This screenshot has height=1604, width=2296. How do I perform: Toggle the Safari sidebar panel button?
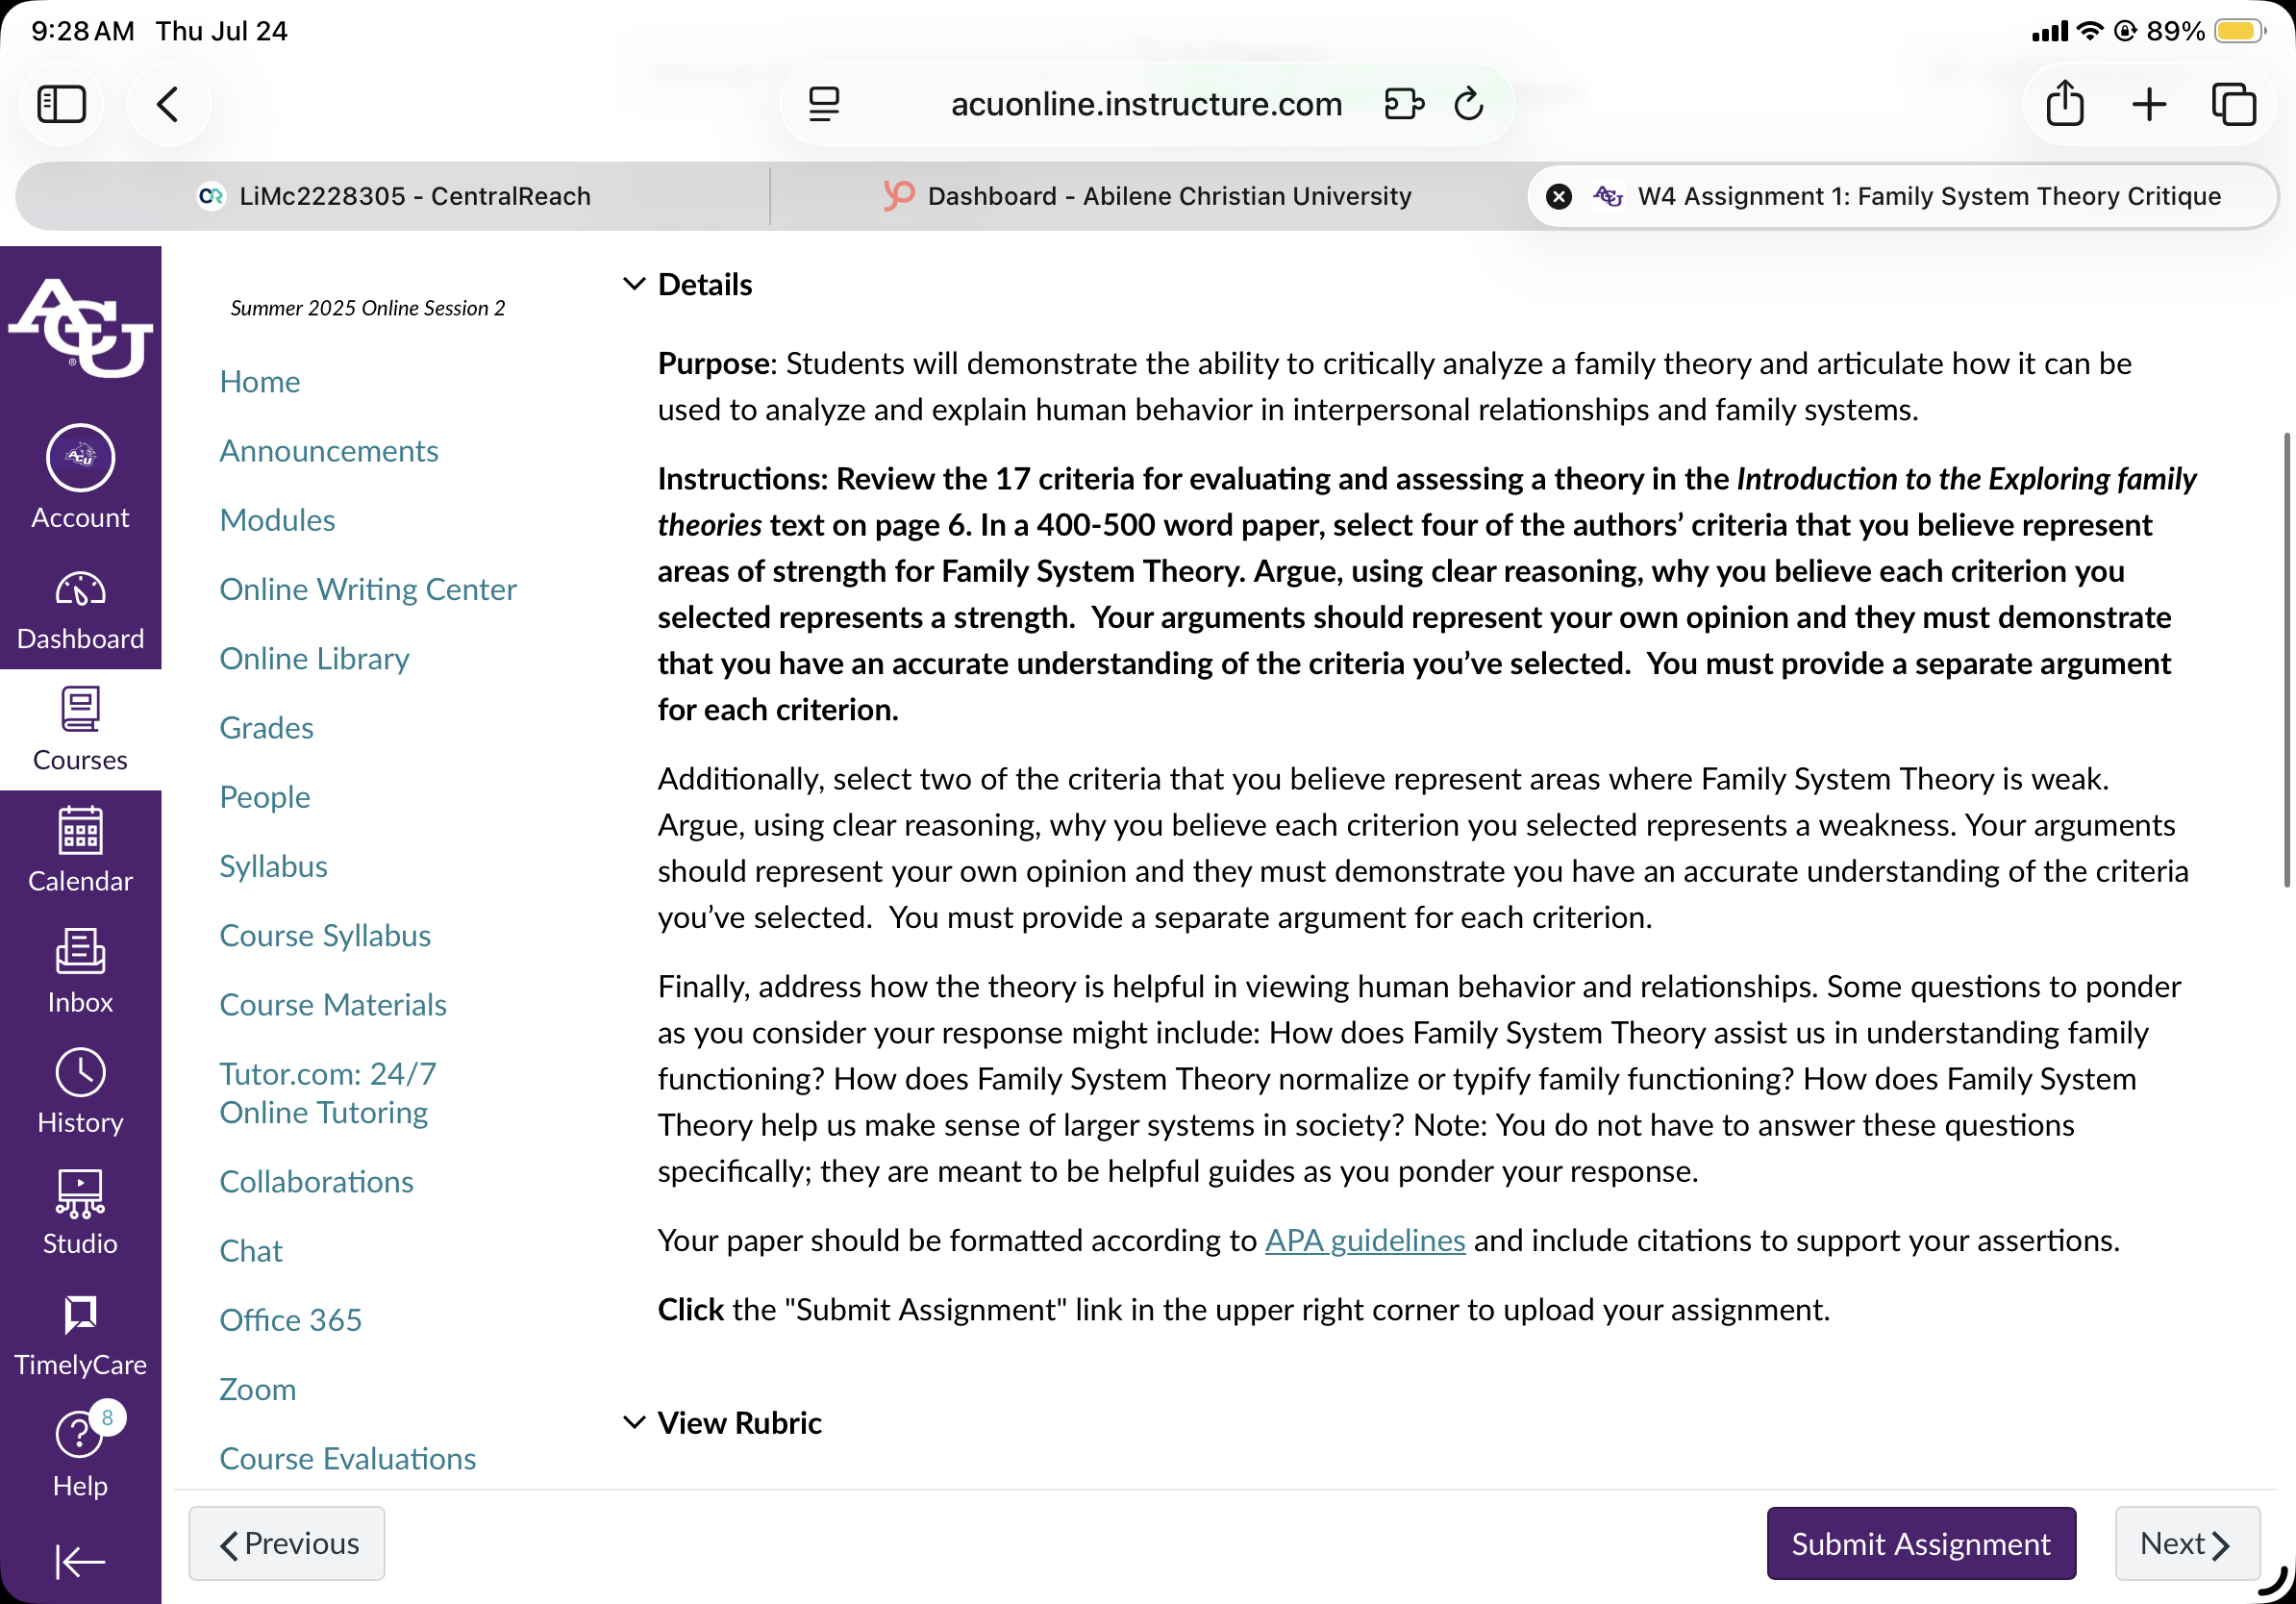(61, 104)
